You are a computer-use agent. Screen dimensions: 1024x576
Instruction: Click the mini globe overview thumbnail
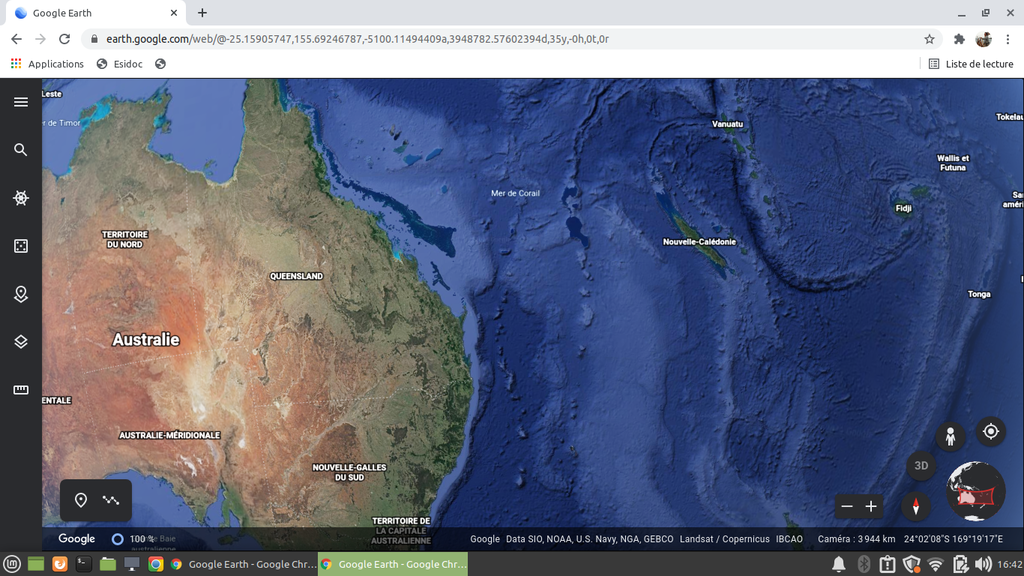tap(976, 492)
